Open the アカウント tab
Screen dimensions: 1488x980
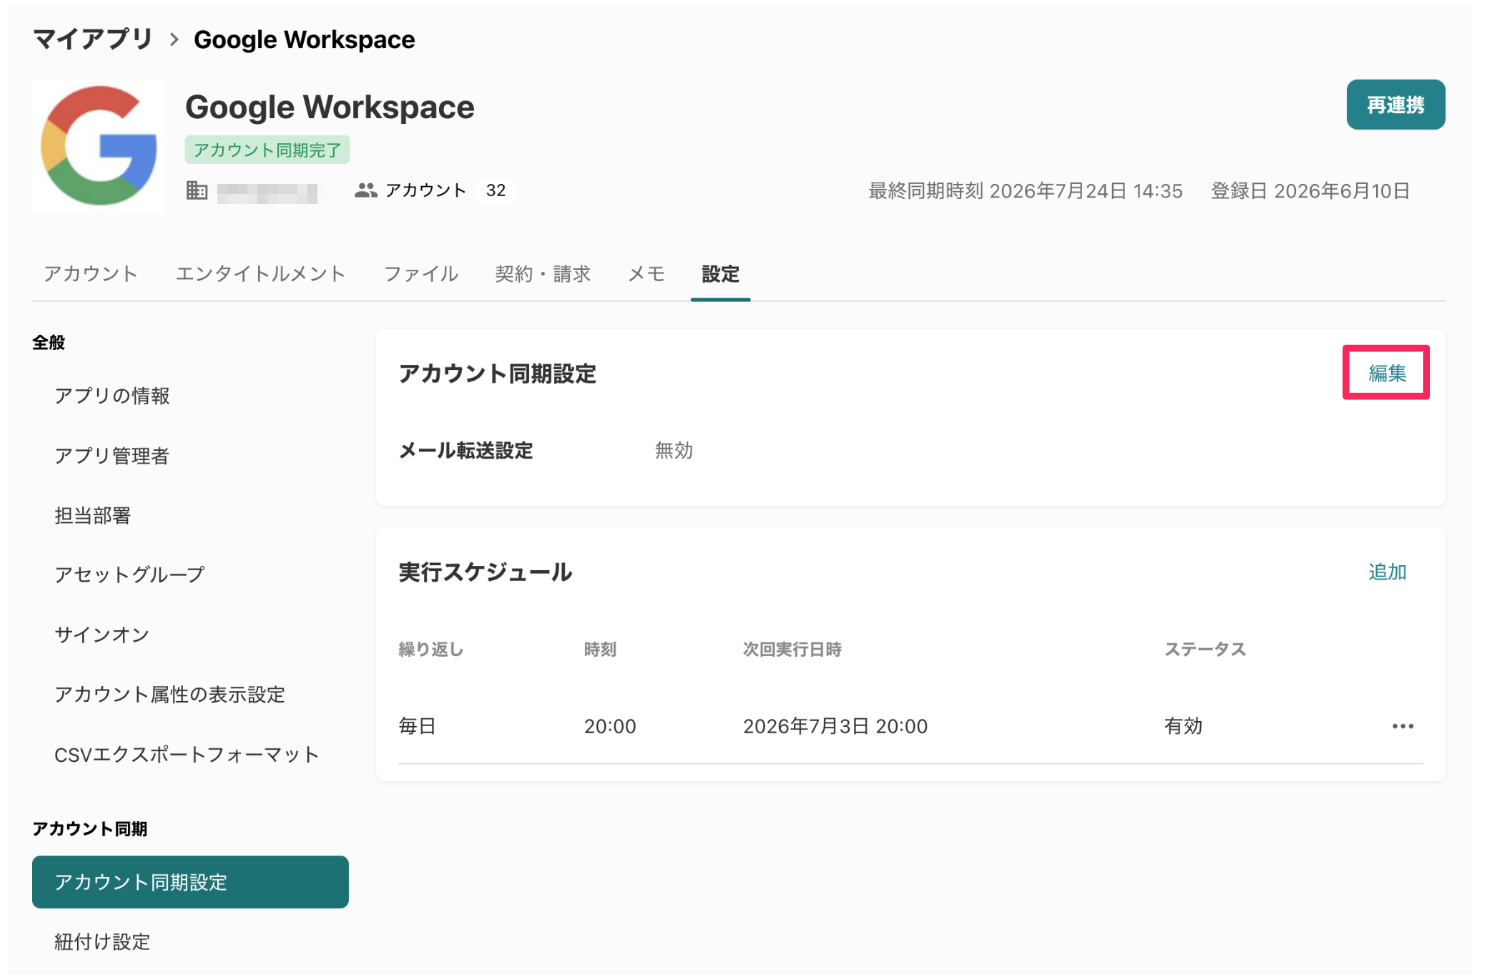pyautogui.click(x=90, y=274)
